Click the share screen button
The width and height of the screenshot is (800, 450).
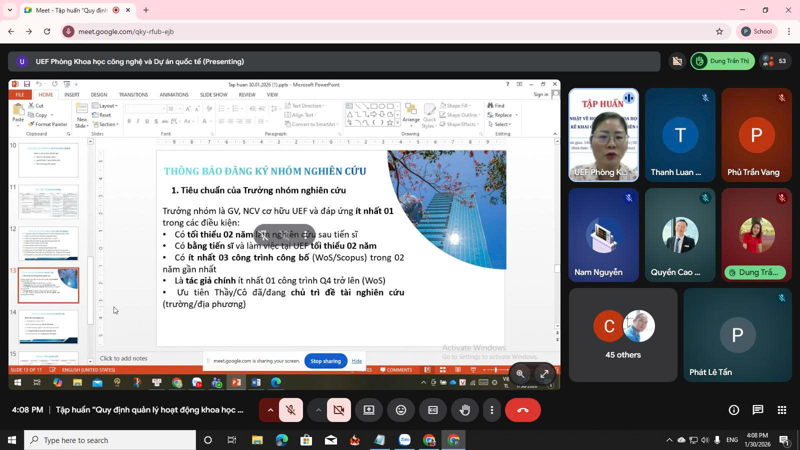(369, 410)
